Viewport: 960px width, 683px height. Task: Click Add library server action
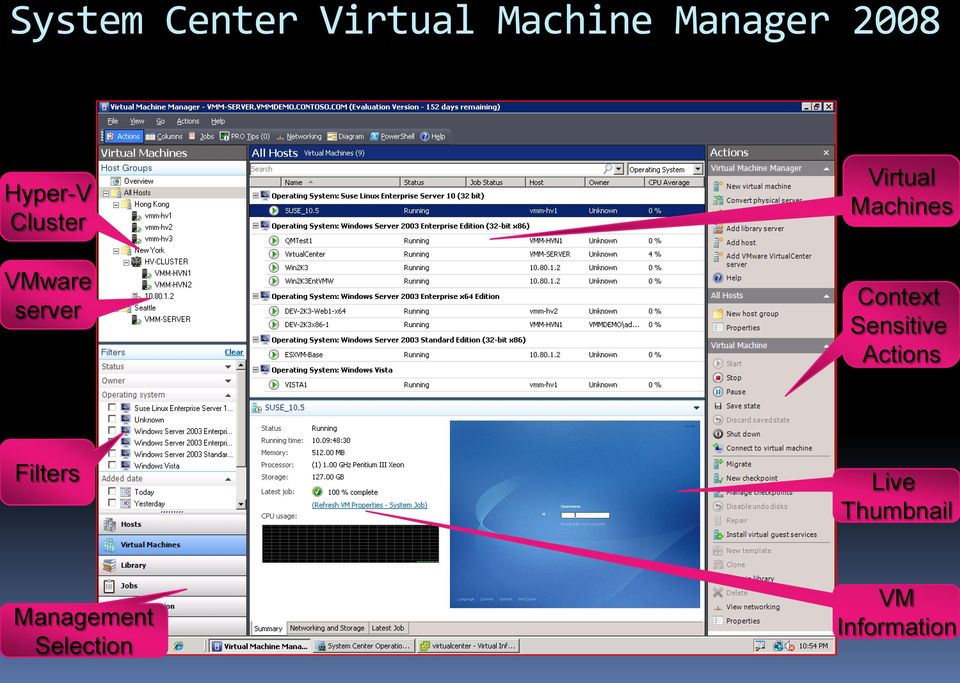point(749,228)
